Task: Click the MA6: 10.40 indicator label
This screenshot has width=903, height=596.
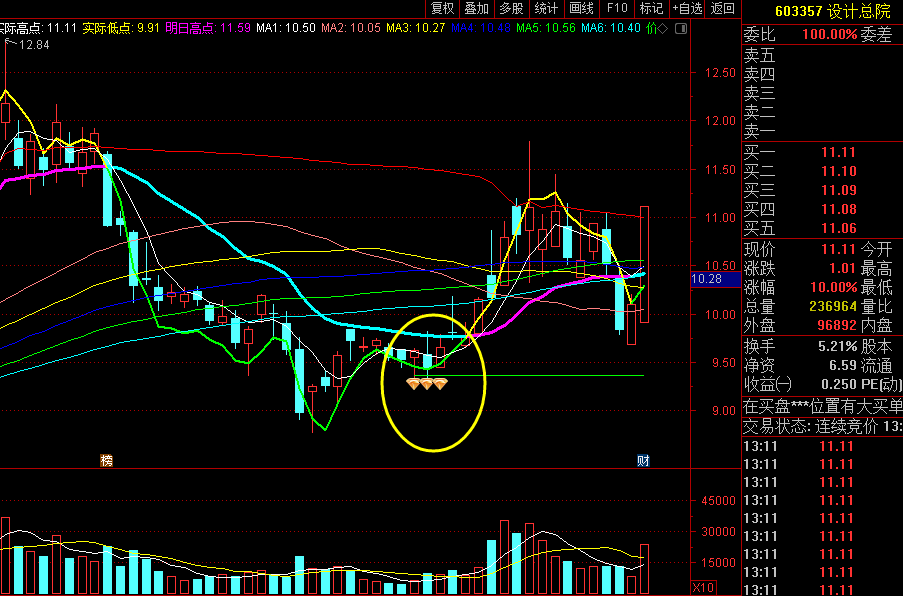Action: click(611, 28)
